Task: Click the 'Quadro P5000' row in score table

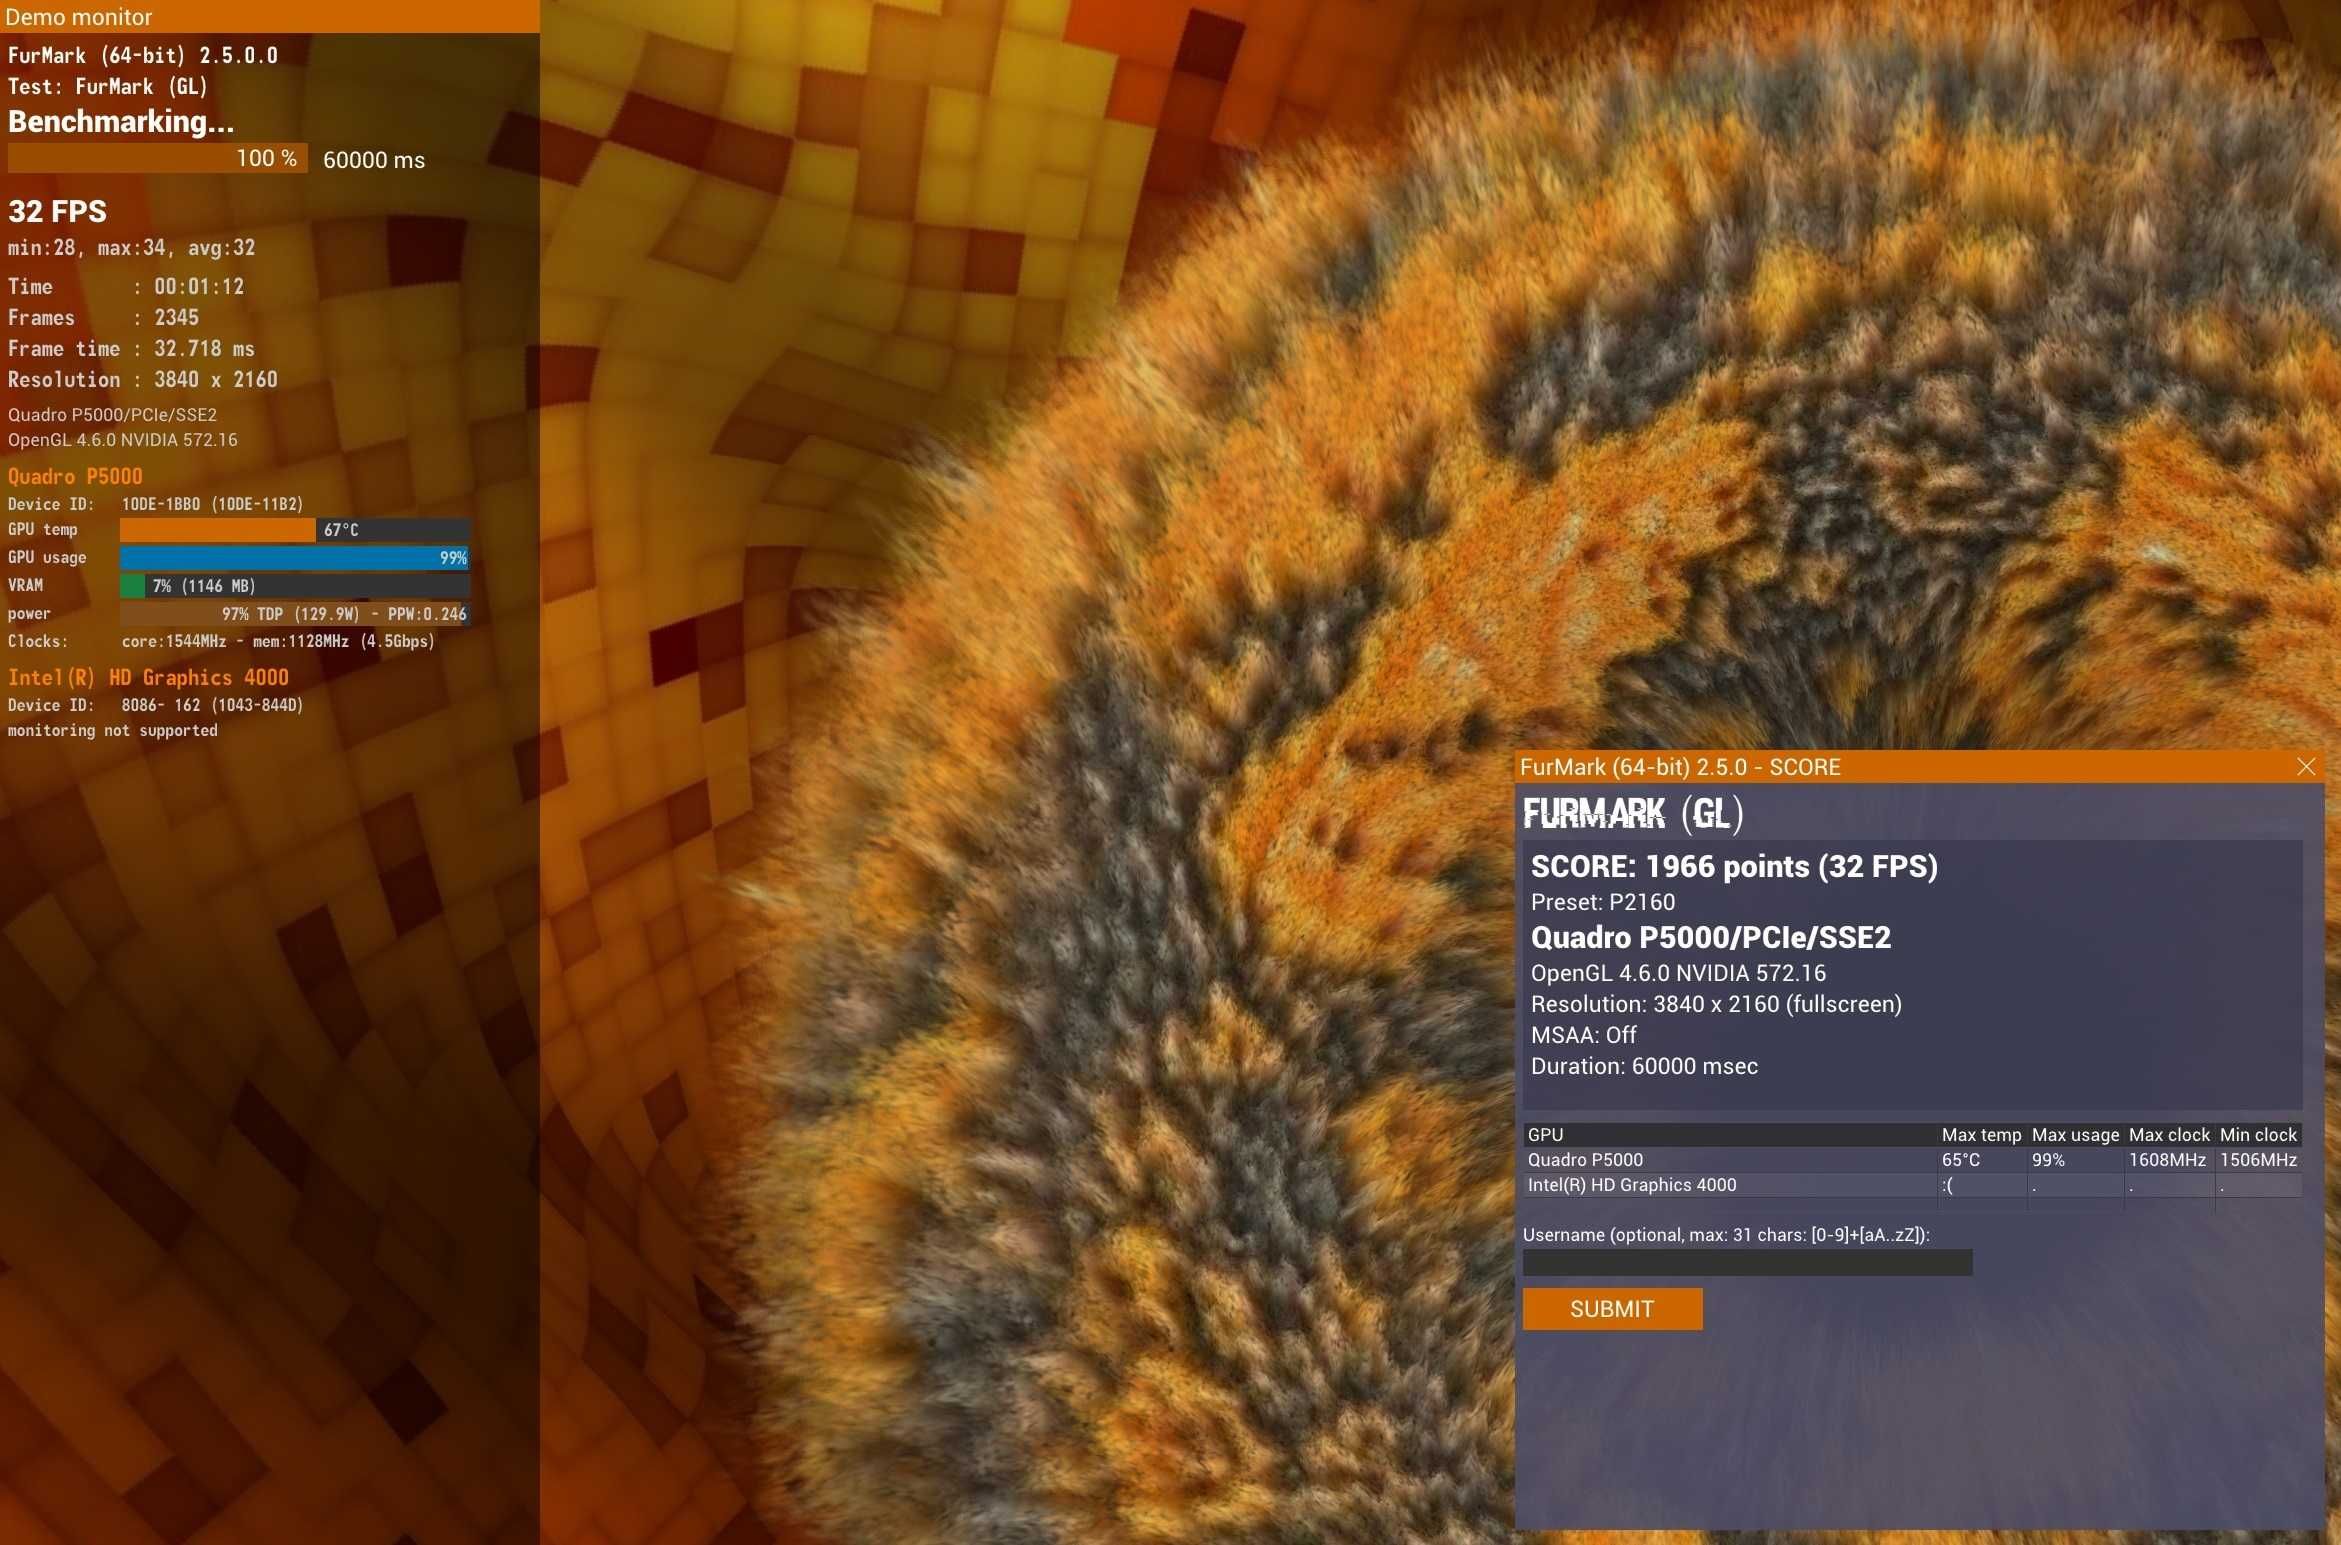Action: 1912,1160
